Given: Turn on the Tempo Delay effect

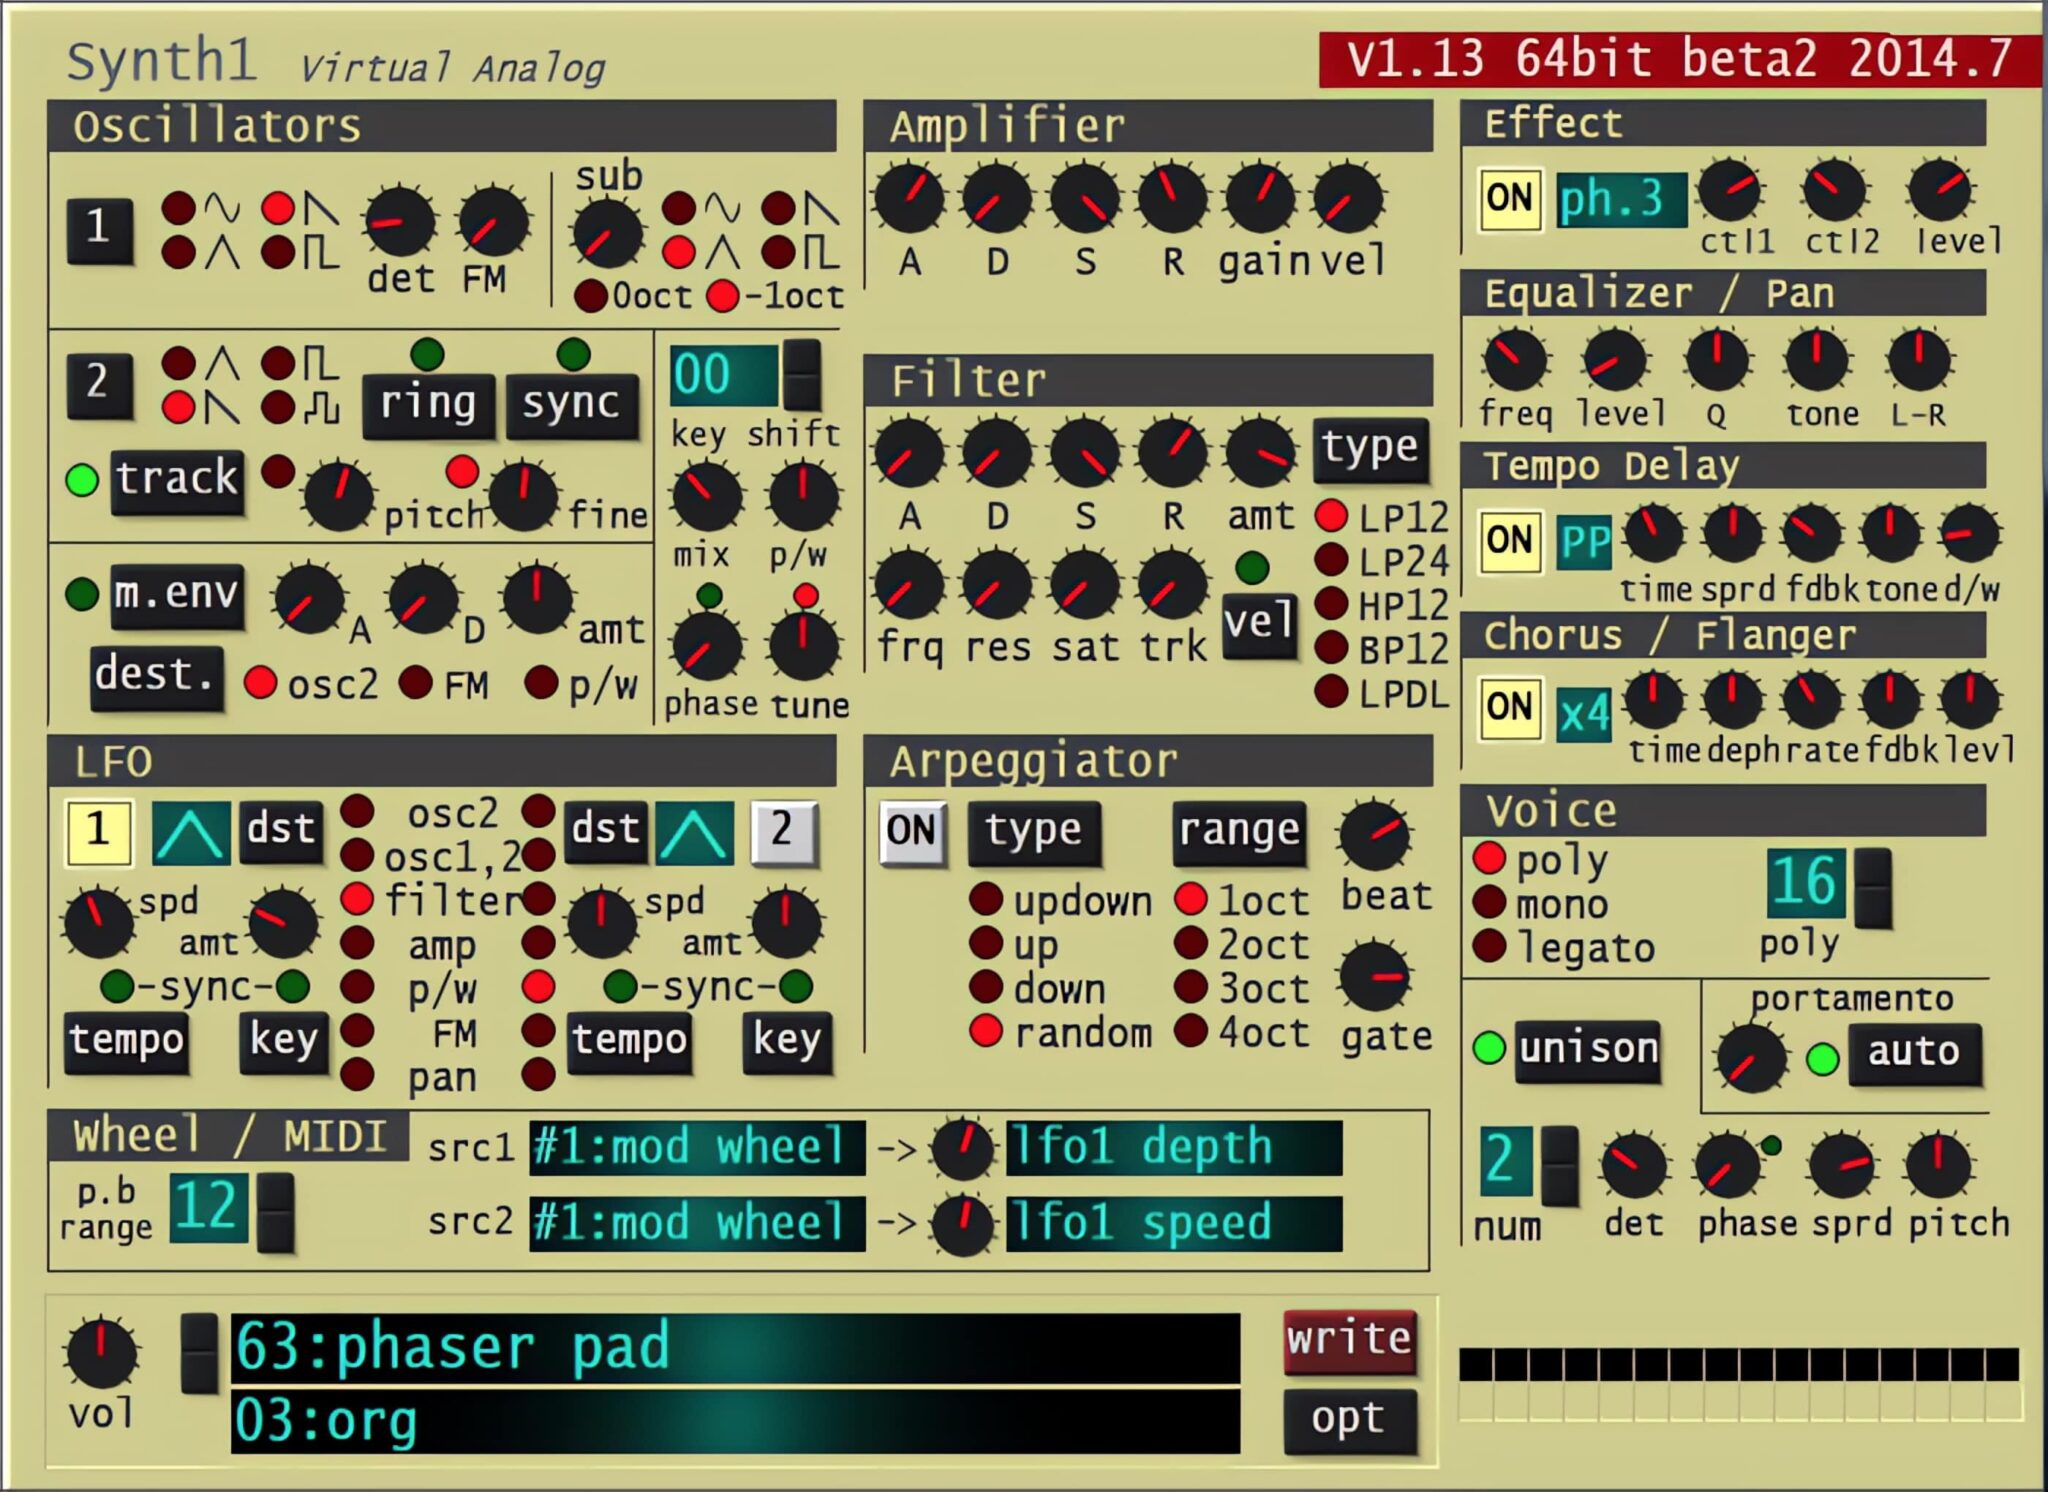Looking at the screenshot, I should tap(1512, 541).
